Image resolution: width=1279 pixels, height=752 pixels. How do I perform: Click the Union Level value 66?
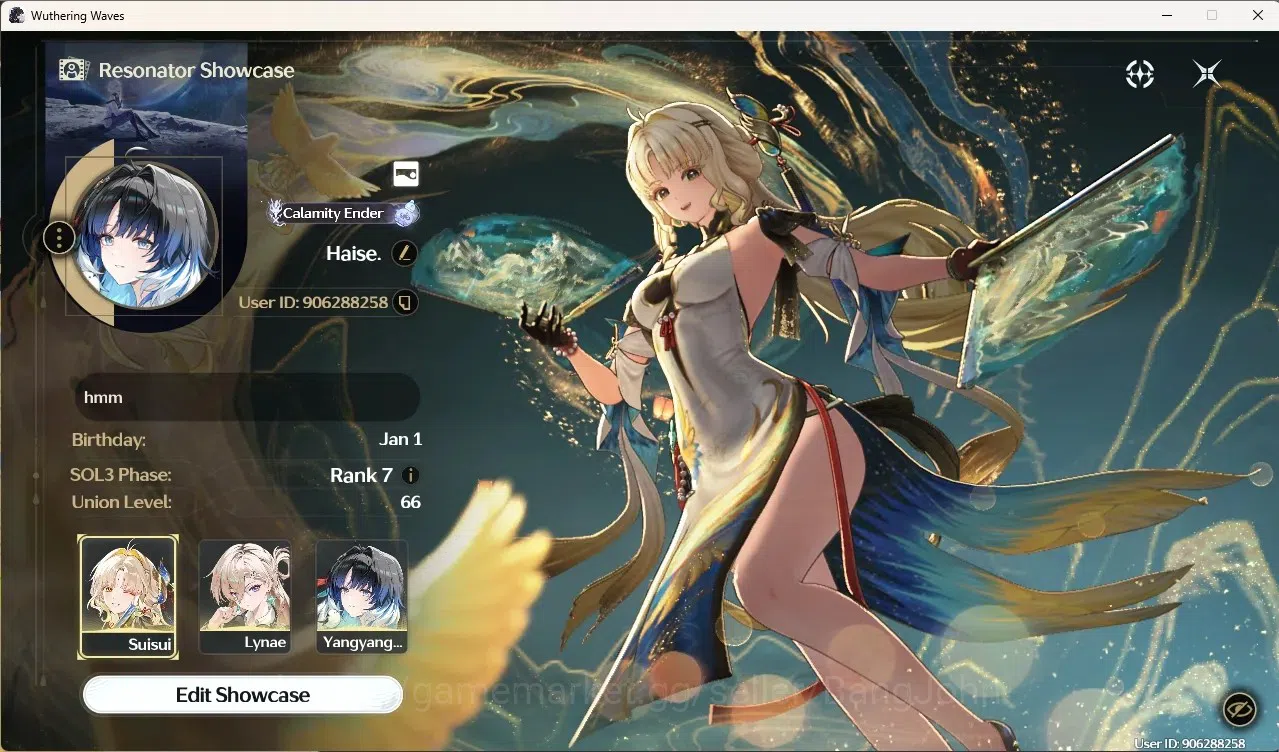410,502
